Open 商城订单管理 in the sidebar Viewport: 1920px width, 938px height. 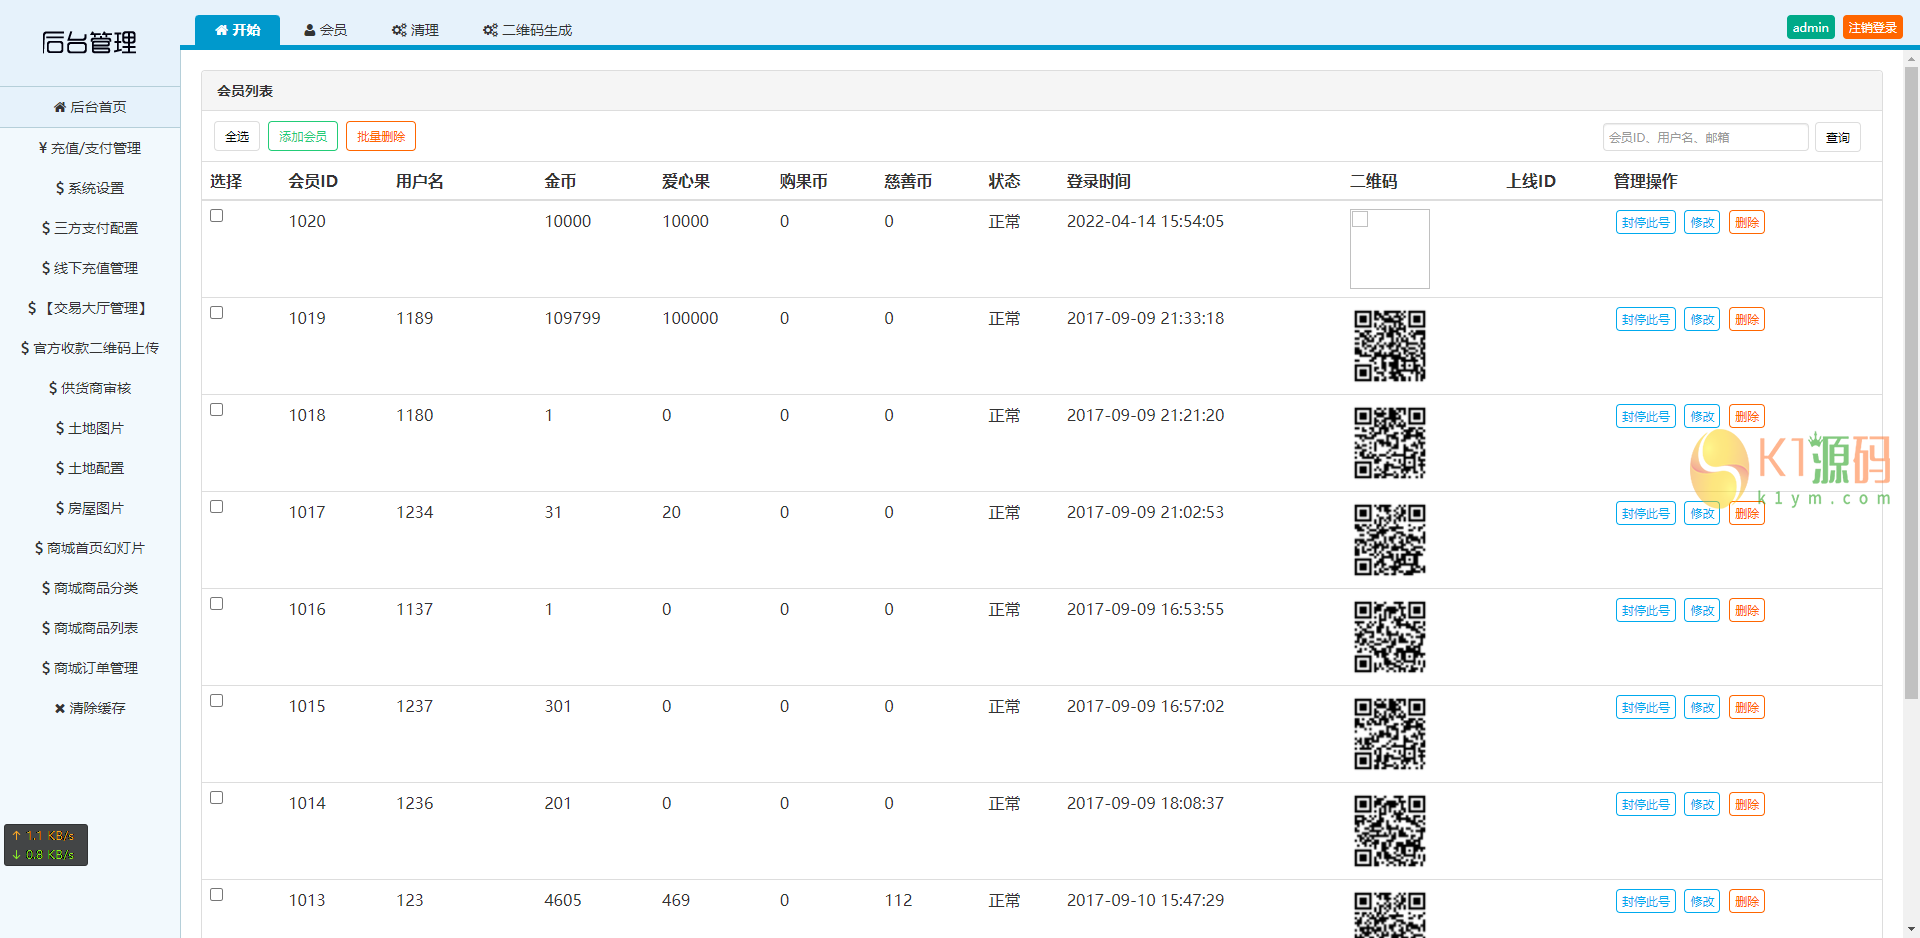[x=90, y=668]
